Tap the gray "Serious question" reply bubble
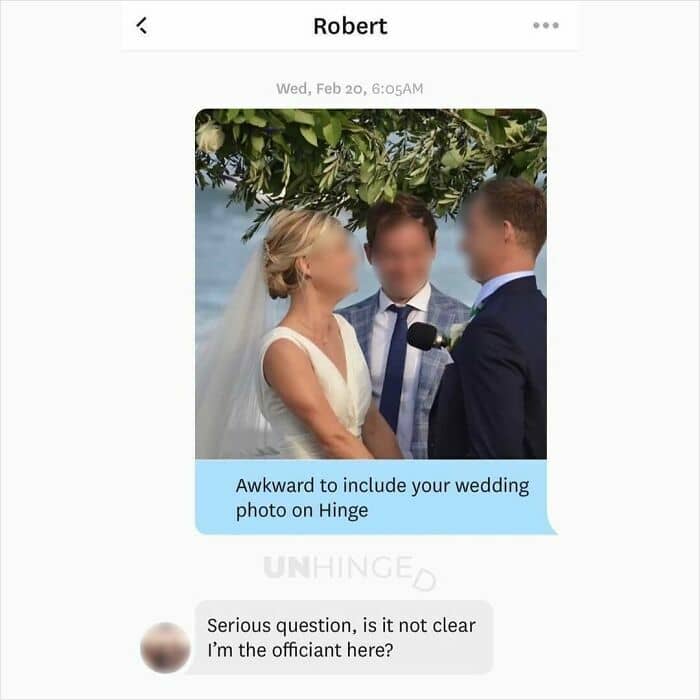700x700 pixels. (x=344, y=637)
